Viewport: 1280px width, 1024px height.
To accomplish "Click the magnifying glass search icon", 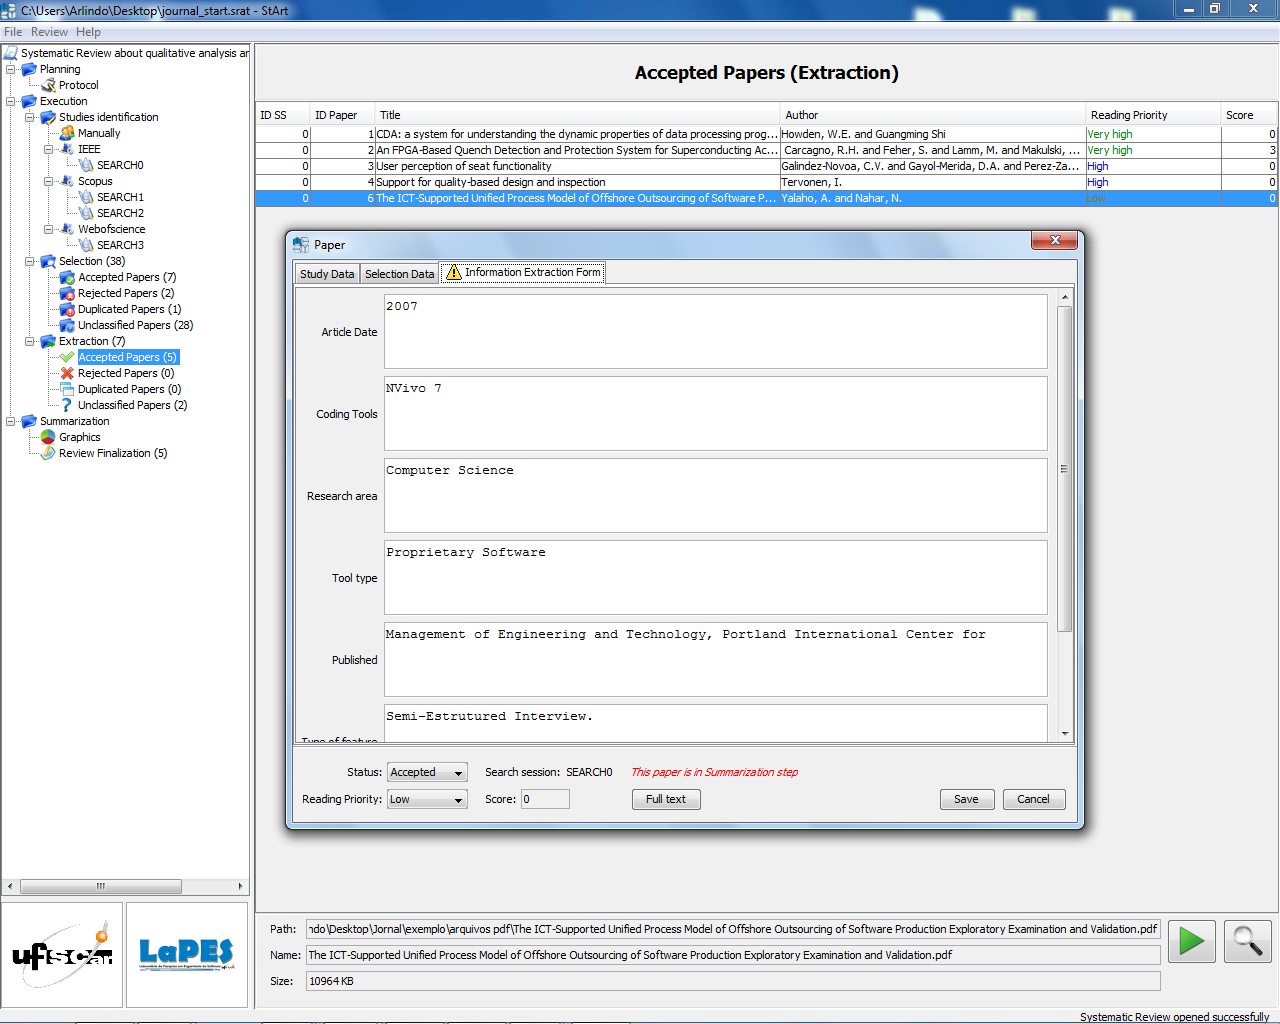I will 1247,941.
